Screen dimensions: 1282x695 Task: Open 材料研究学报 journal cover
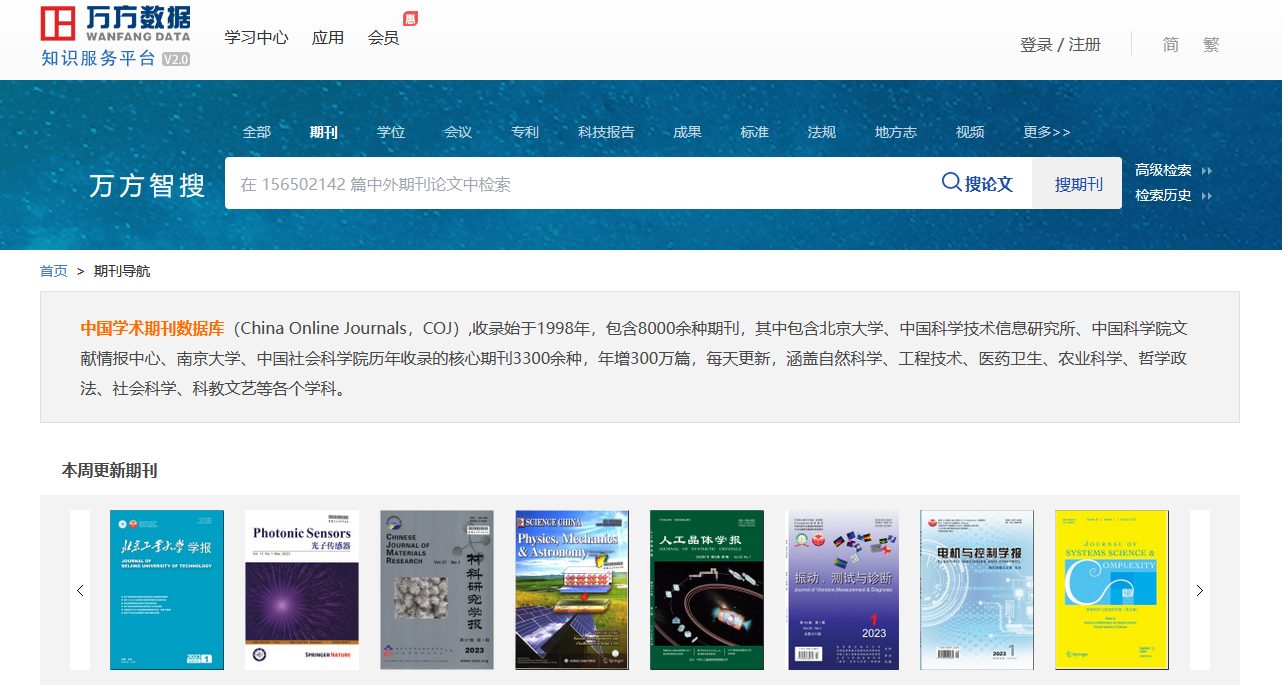pos(437,590)
